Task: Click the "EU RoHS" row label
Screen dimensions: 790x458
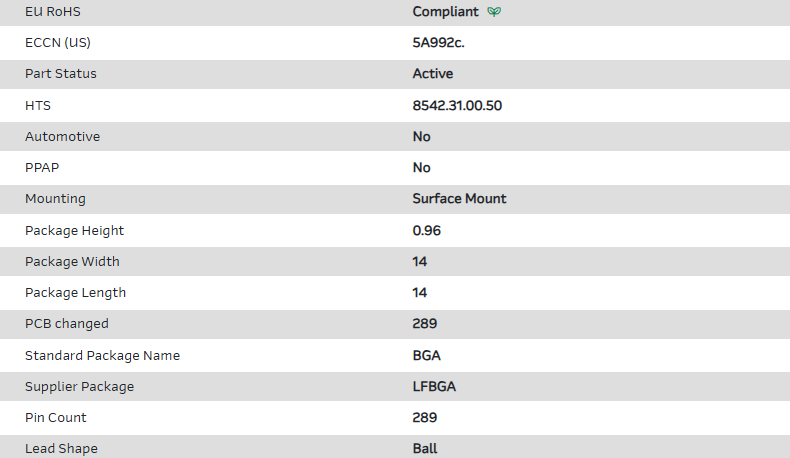Action: click(x=53, y=12)
